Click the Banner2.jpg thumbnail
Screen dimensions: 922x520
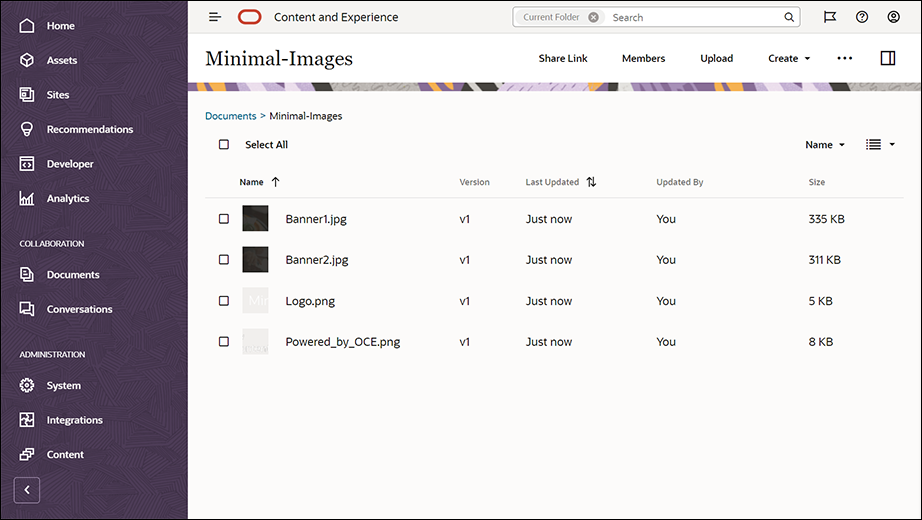click(255, 259)
